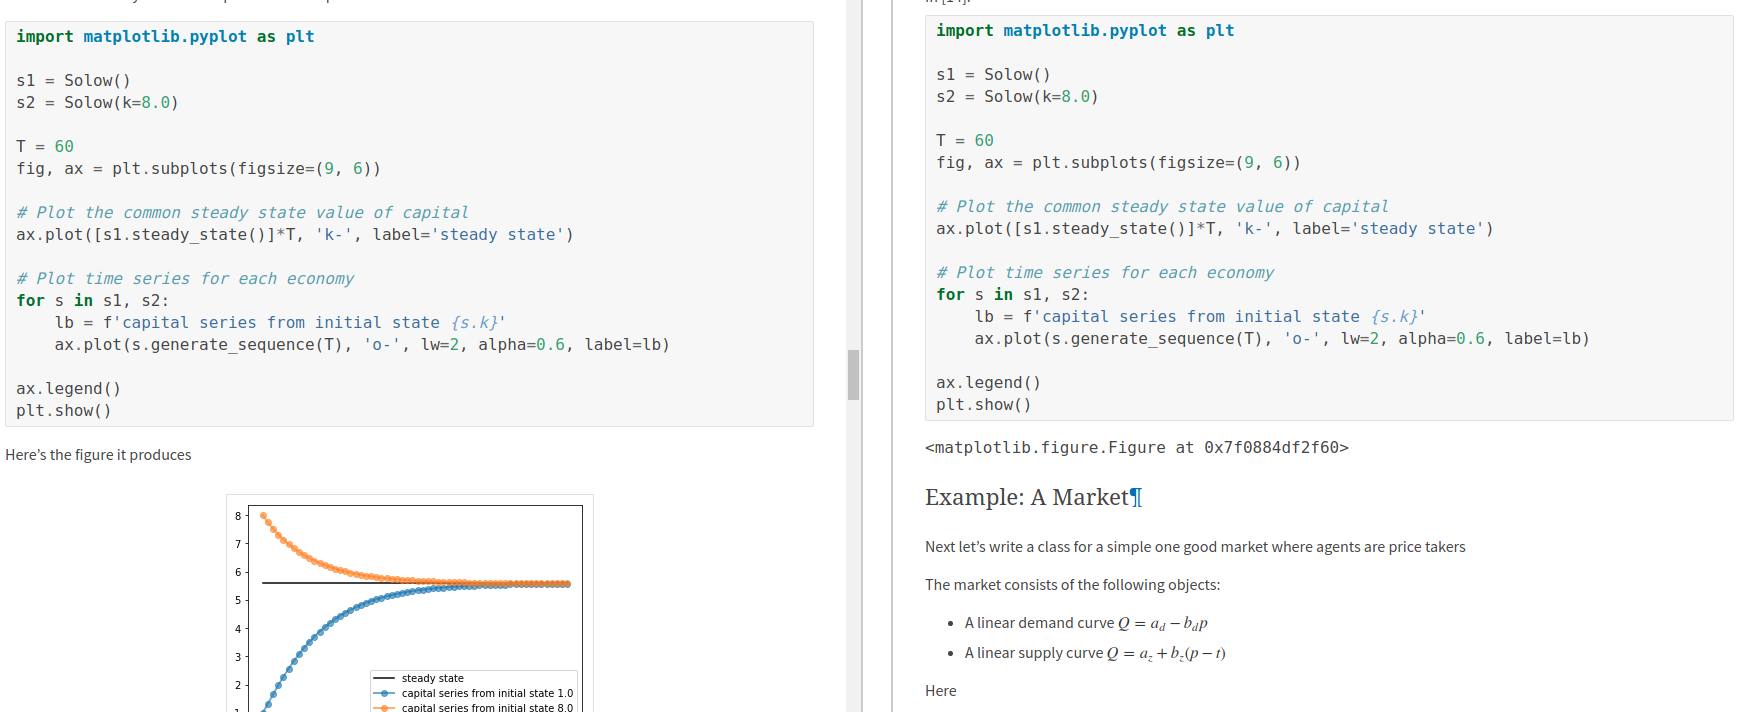The height and width of the screenshot is (712, 1755).
Task: Click the pilcrow anchor link beside "Example: A Market"
Action: [x=1136, y=497]
